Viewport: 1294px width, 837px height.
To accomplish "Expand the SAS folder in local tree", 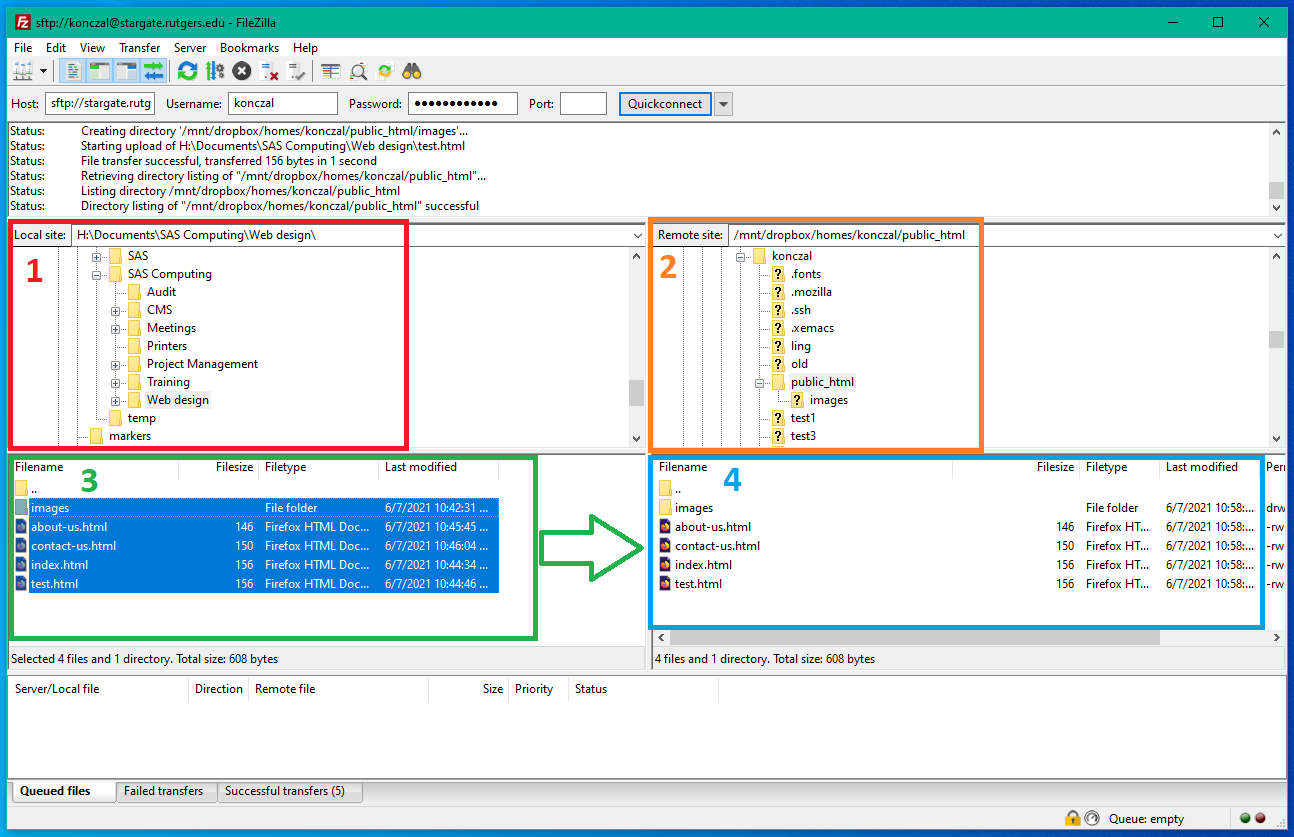I will tap(97, 256).
